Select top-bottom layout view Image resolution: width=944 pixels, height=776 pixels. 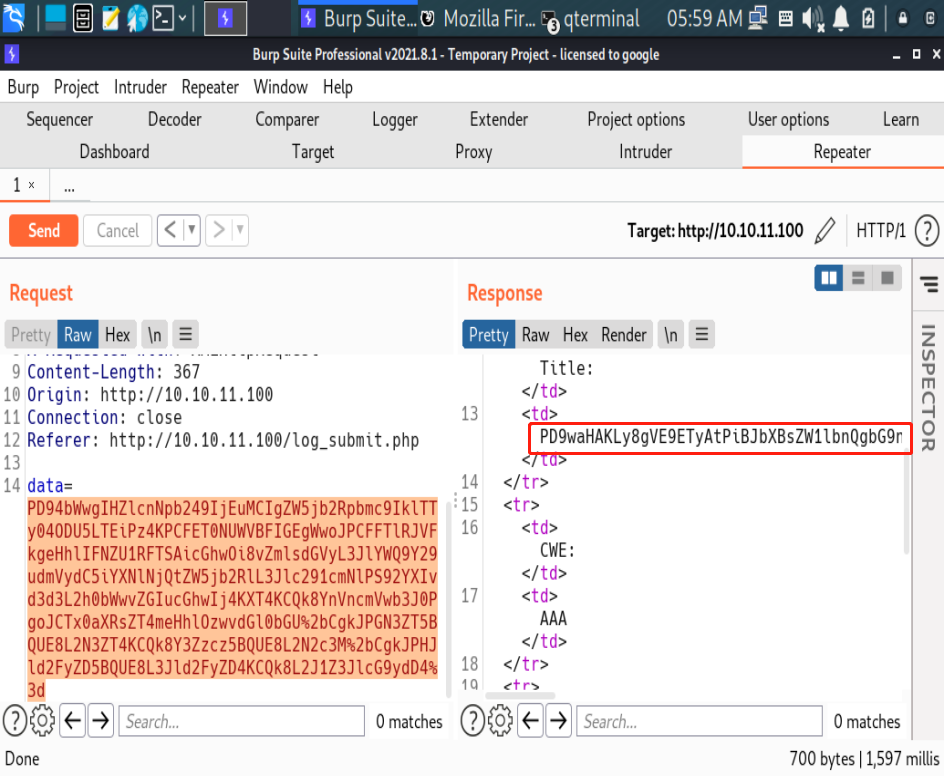coord(858,278)
